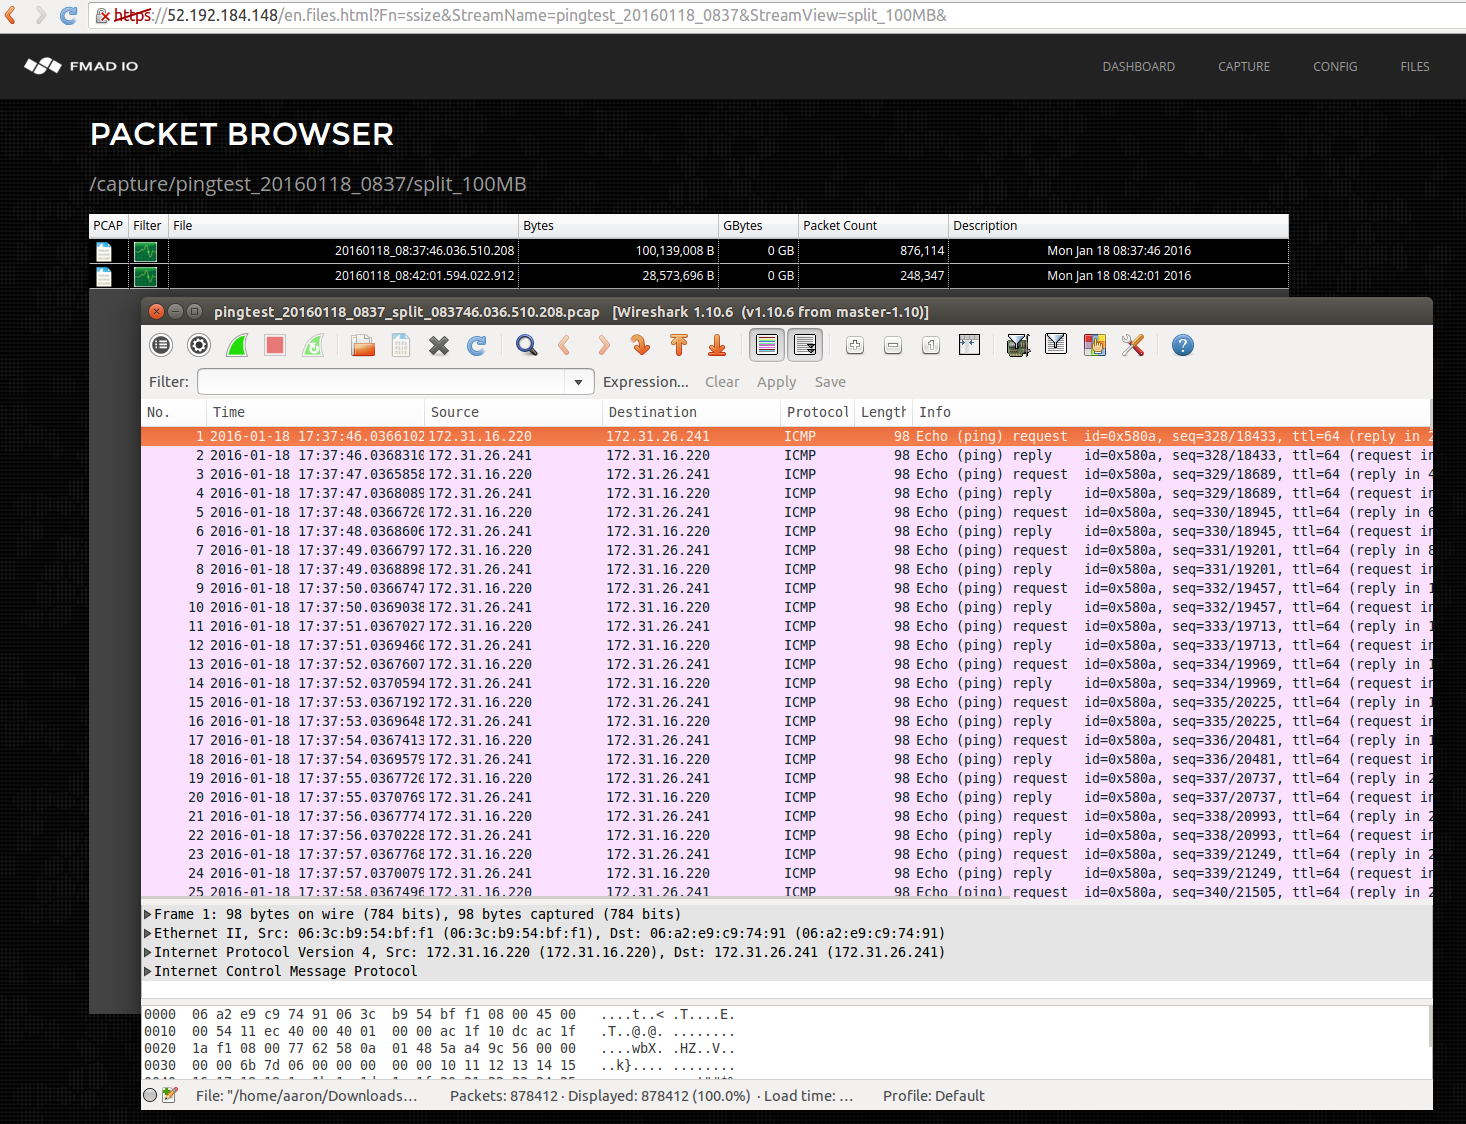Switch to the FILES section

point(1415,66)
